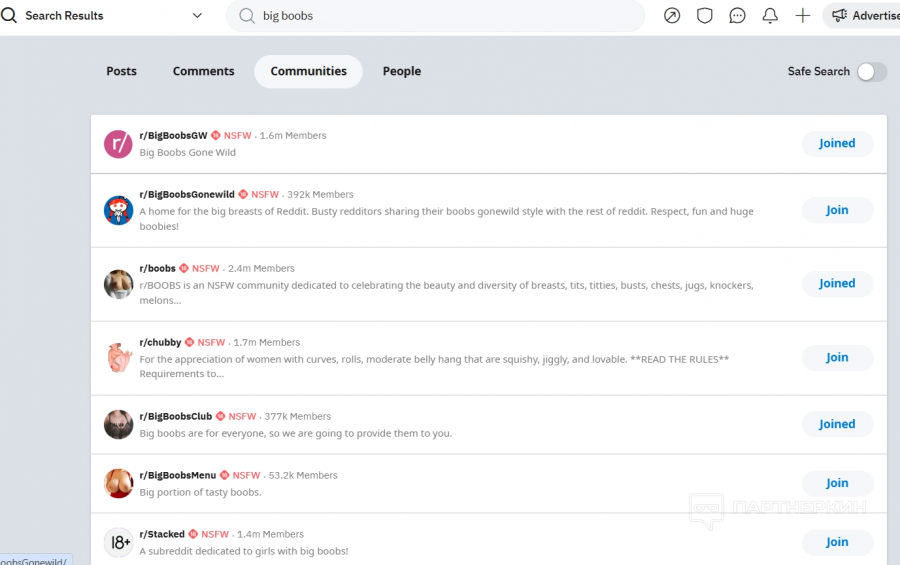900x565 pixels.
Task: Click the Joined button for r/boobs
Action: 837,283
